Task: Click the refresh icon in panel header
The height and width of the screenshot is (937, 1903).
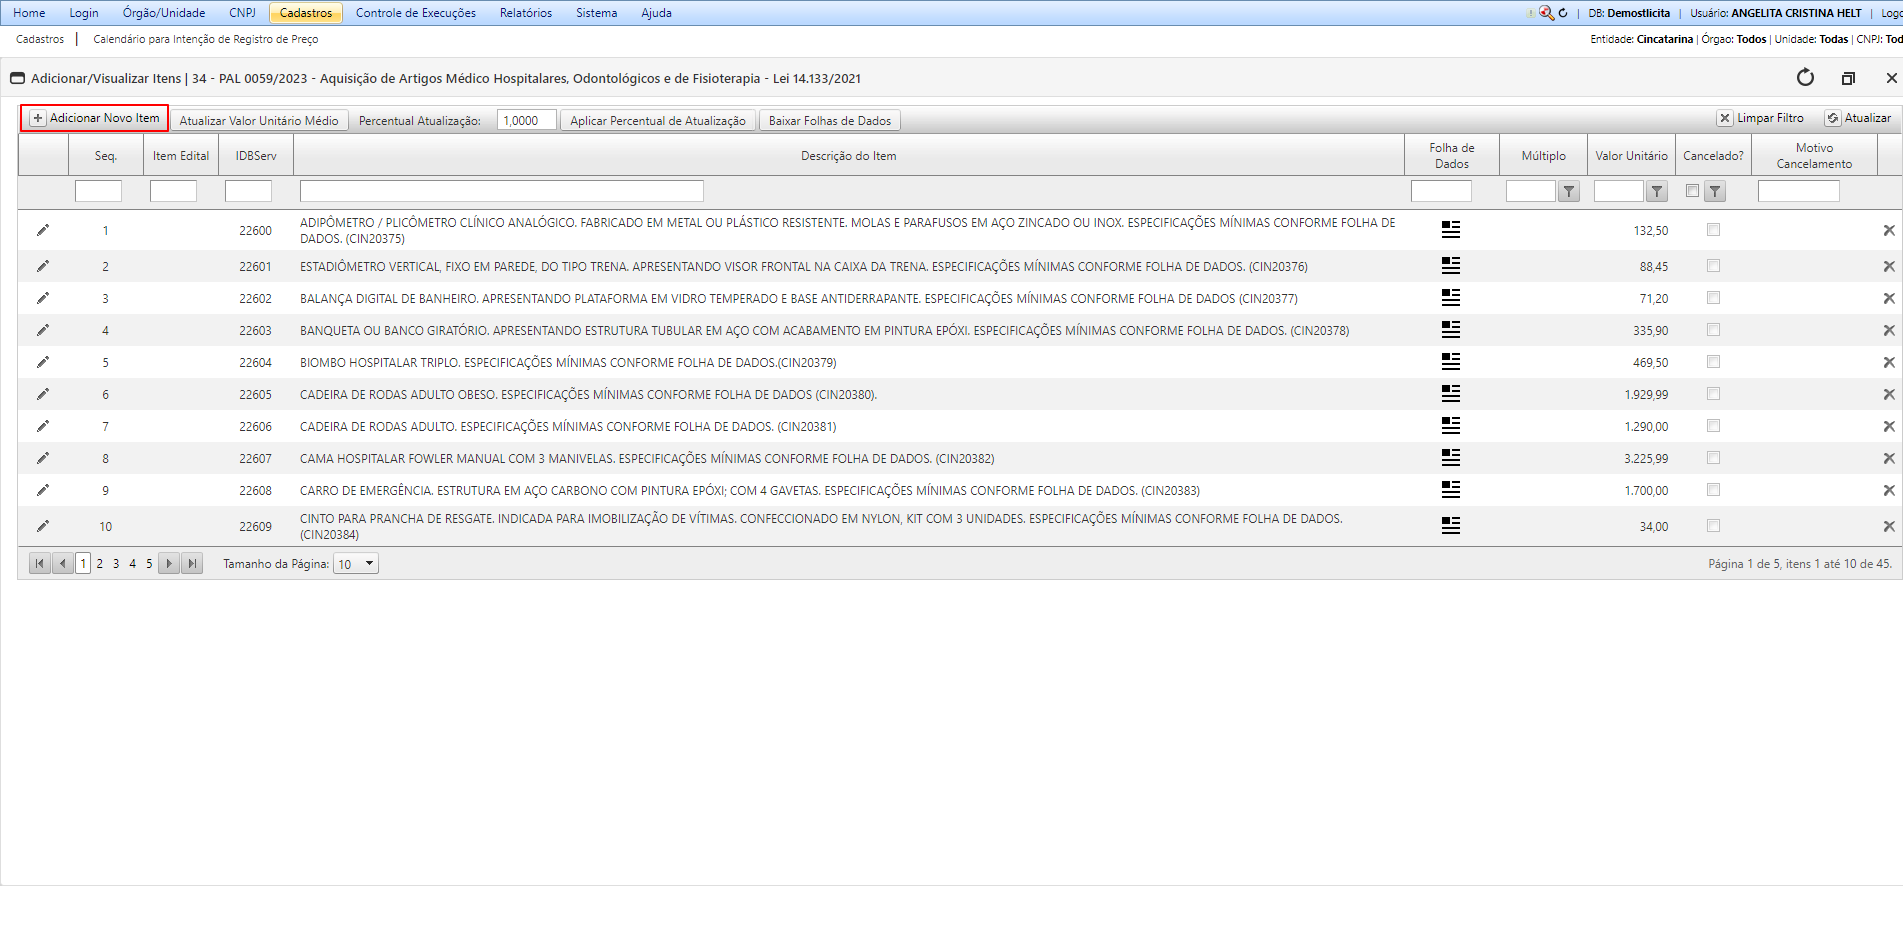Action: click(1805, 78)
